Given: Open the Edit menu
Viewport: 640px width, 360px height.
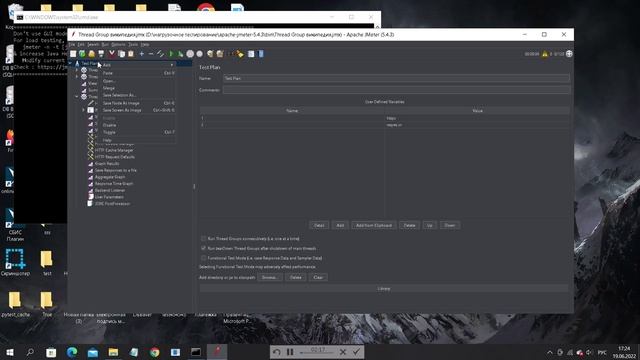Looking at the screenshot, I should 81,44.
